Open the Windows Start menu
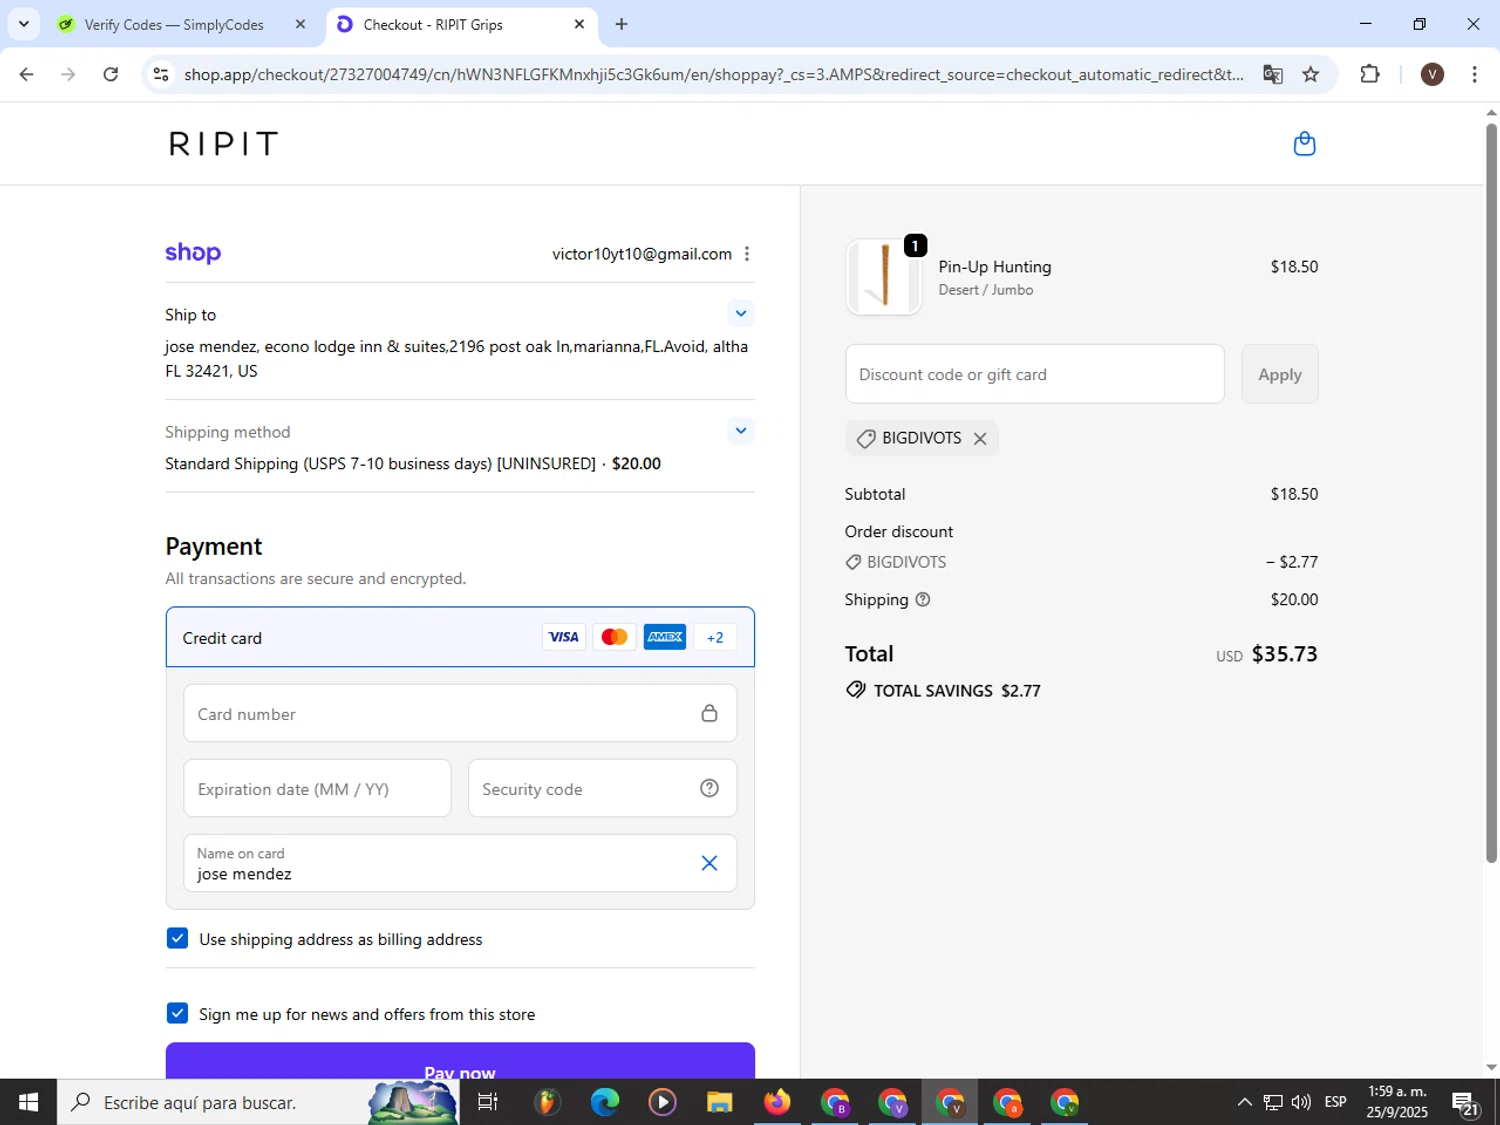The height and width of the screenshot is (1125, 1500). tap(28, 1102)
